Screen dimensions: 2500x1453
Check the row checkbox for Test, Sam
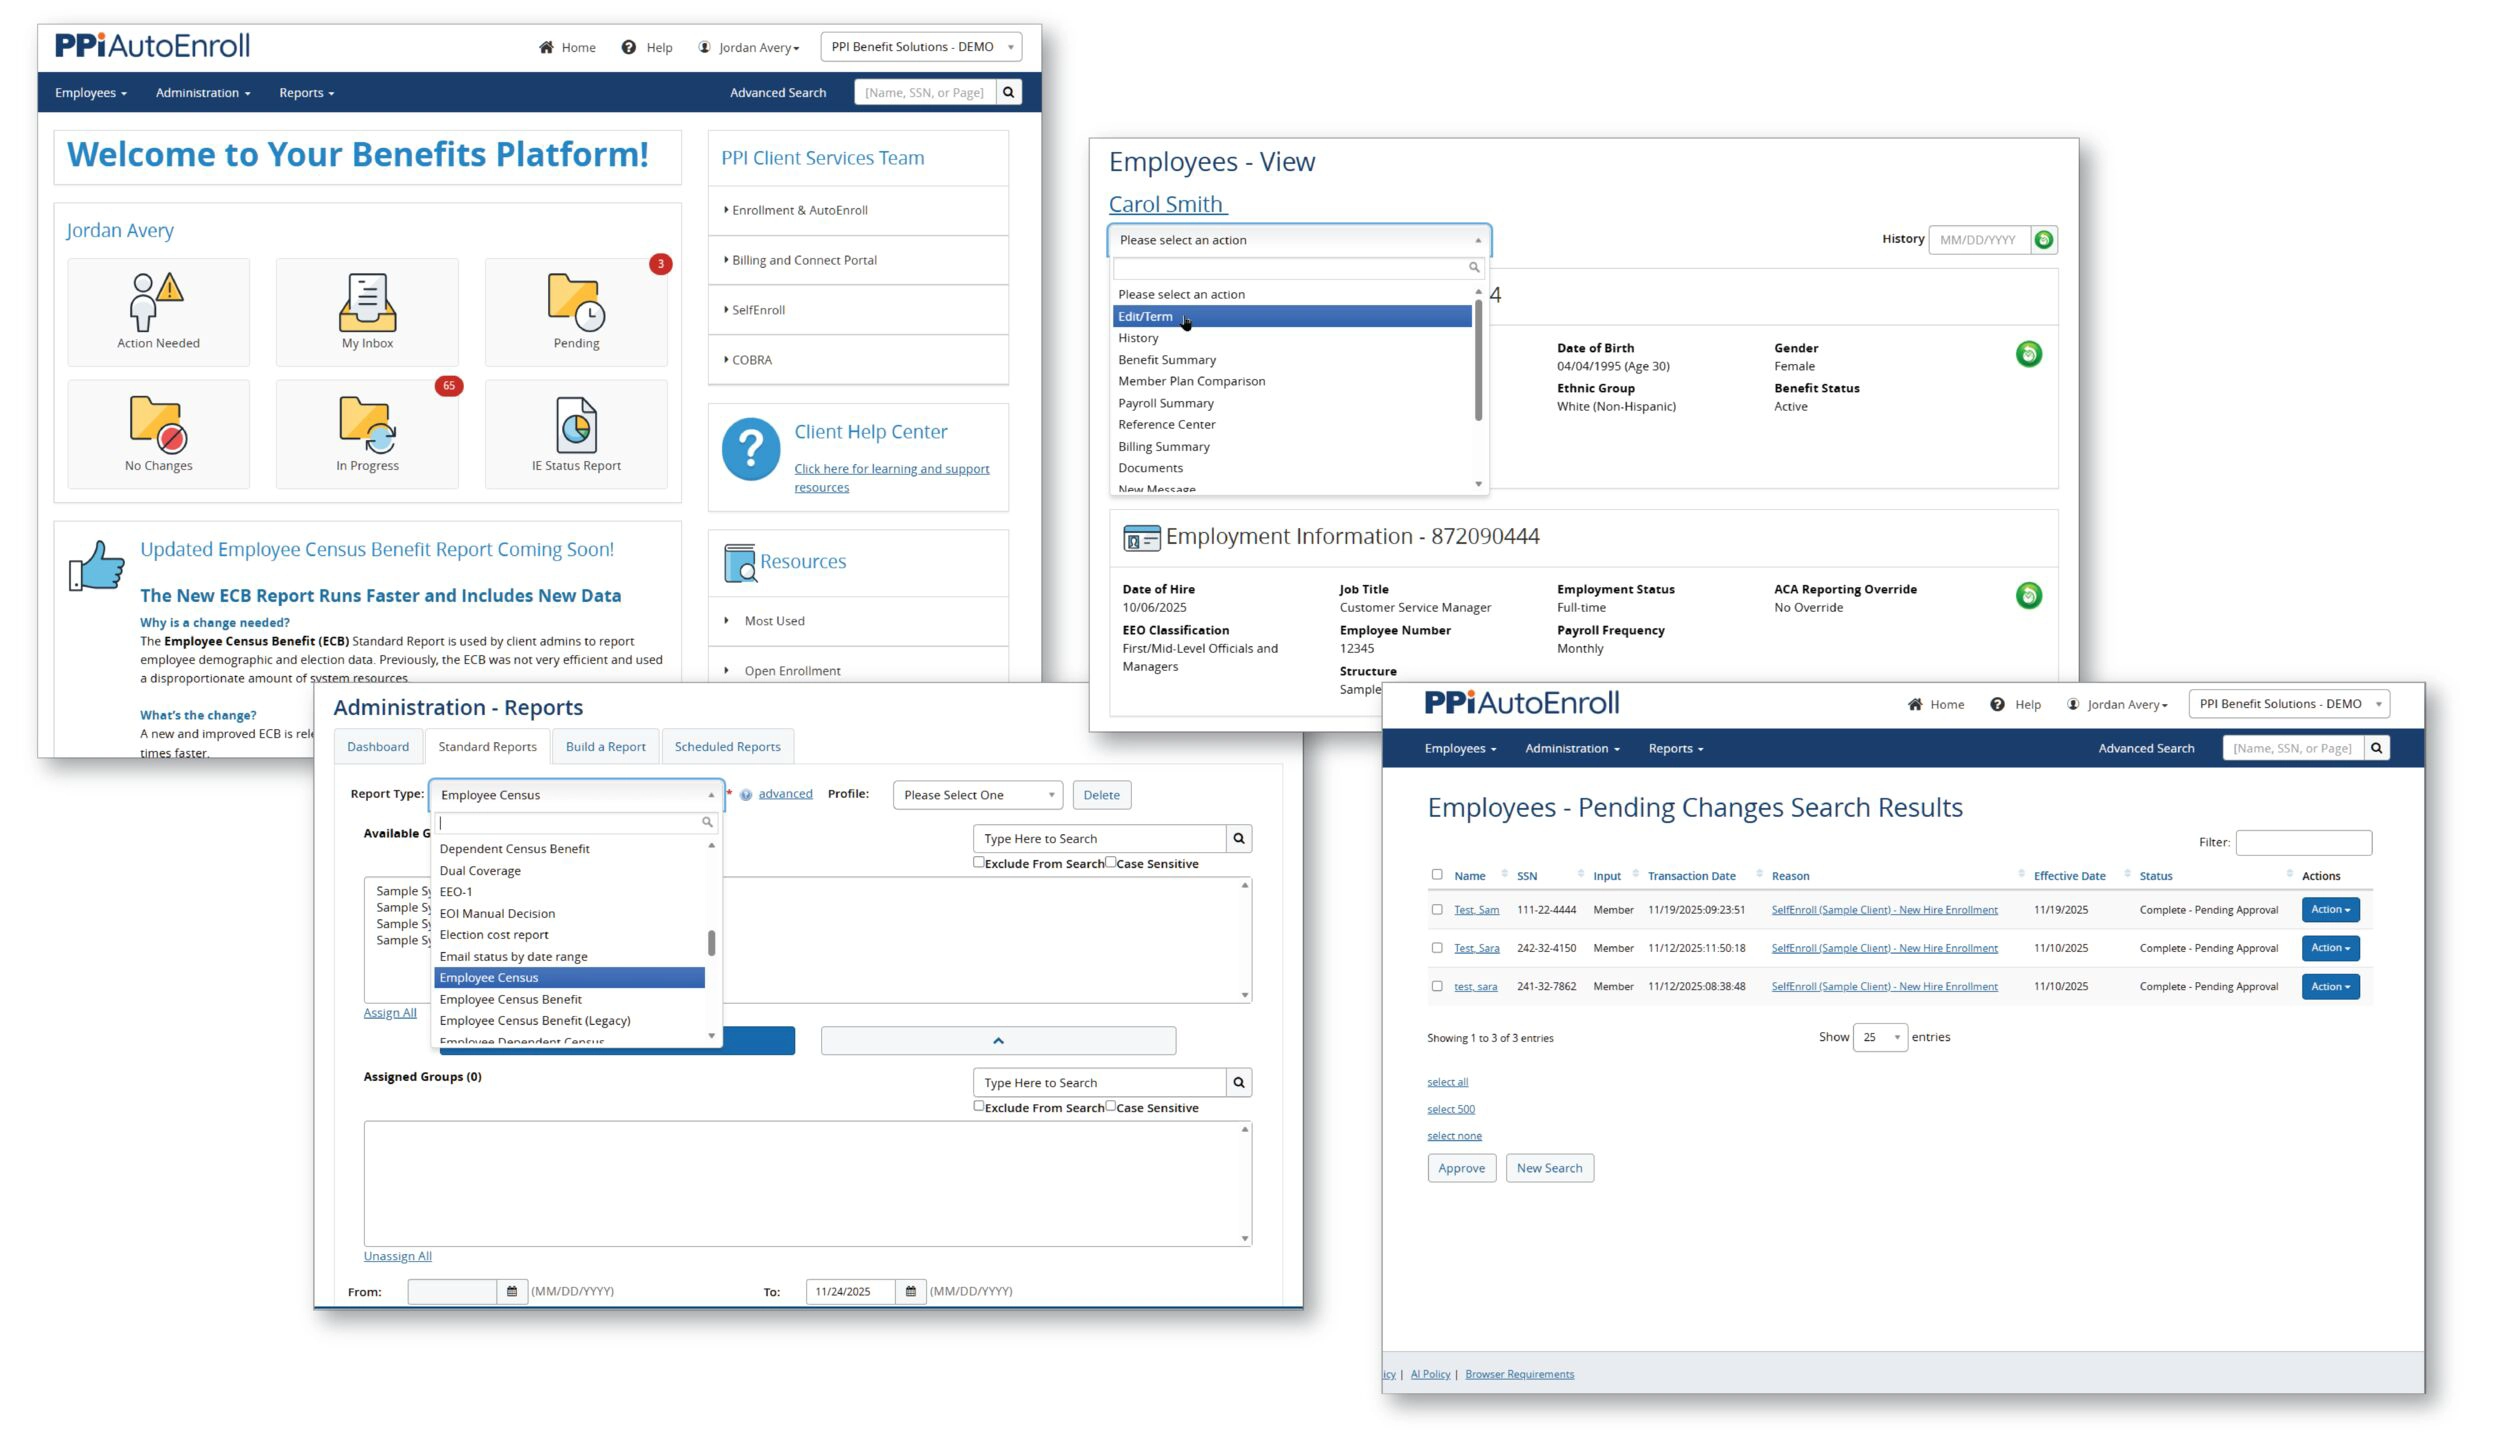[1437, 909]
